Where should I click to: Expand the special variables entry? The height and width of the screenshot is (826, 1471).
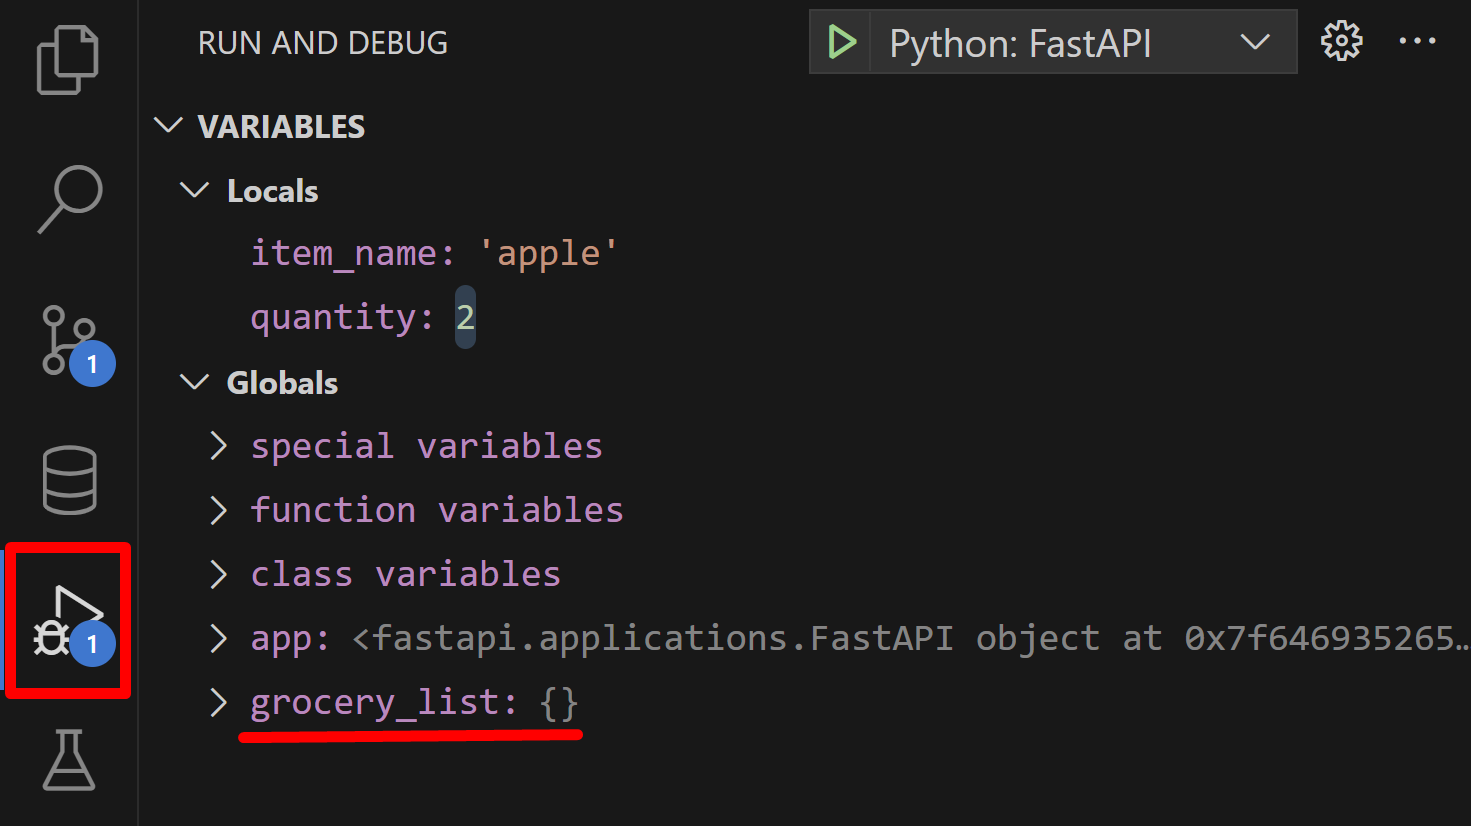218,445
